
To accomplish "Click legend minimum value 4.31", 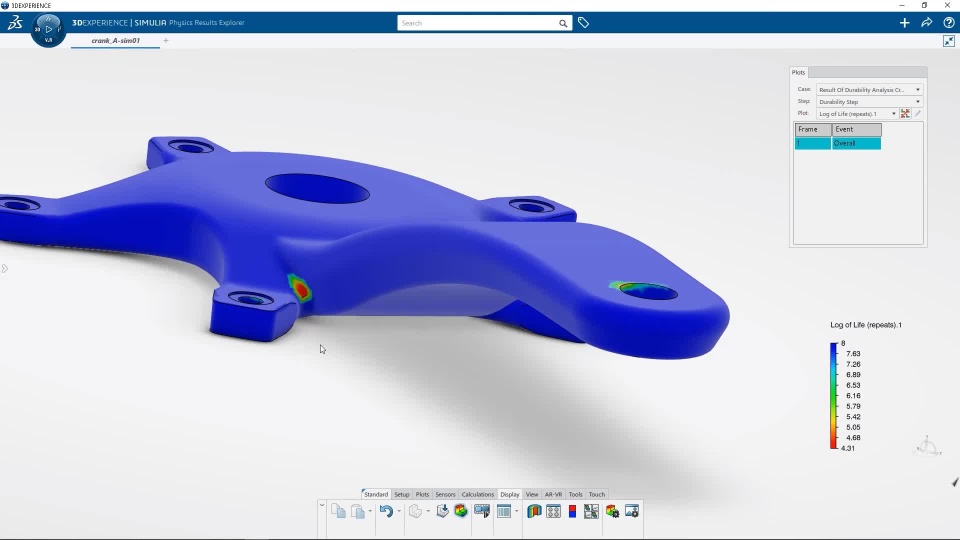I will tap(848, 448).
